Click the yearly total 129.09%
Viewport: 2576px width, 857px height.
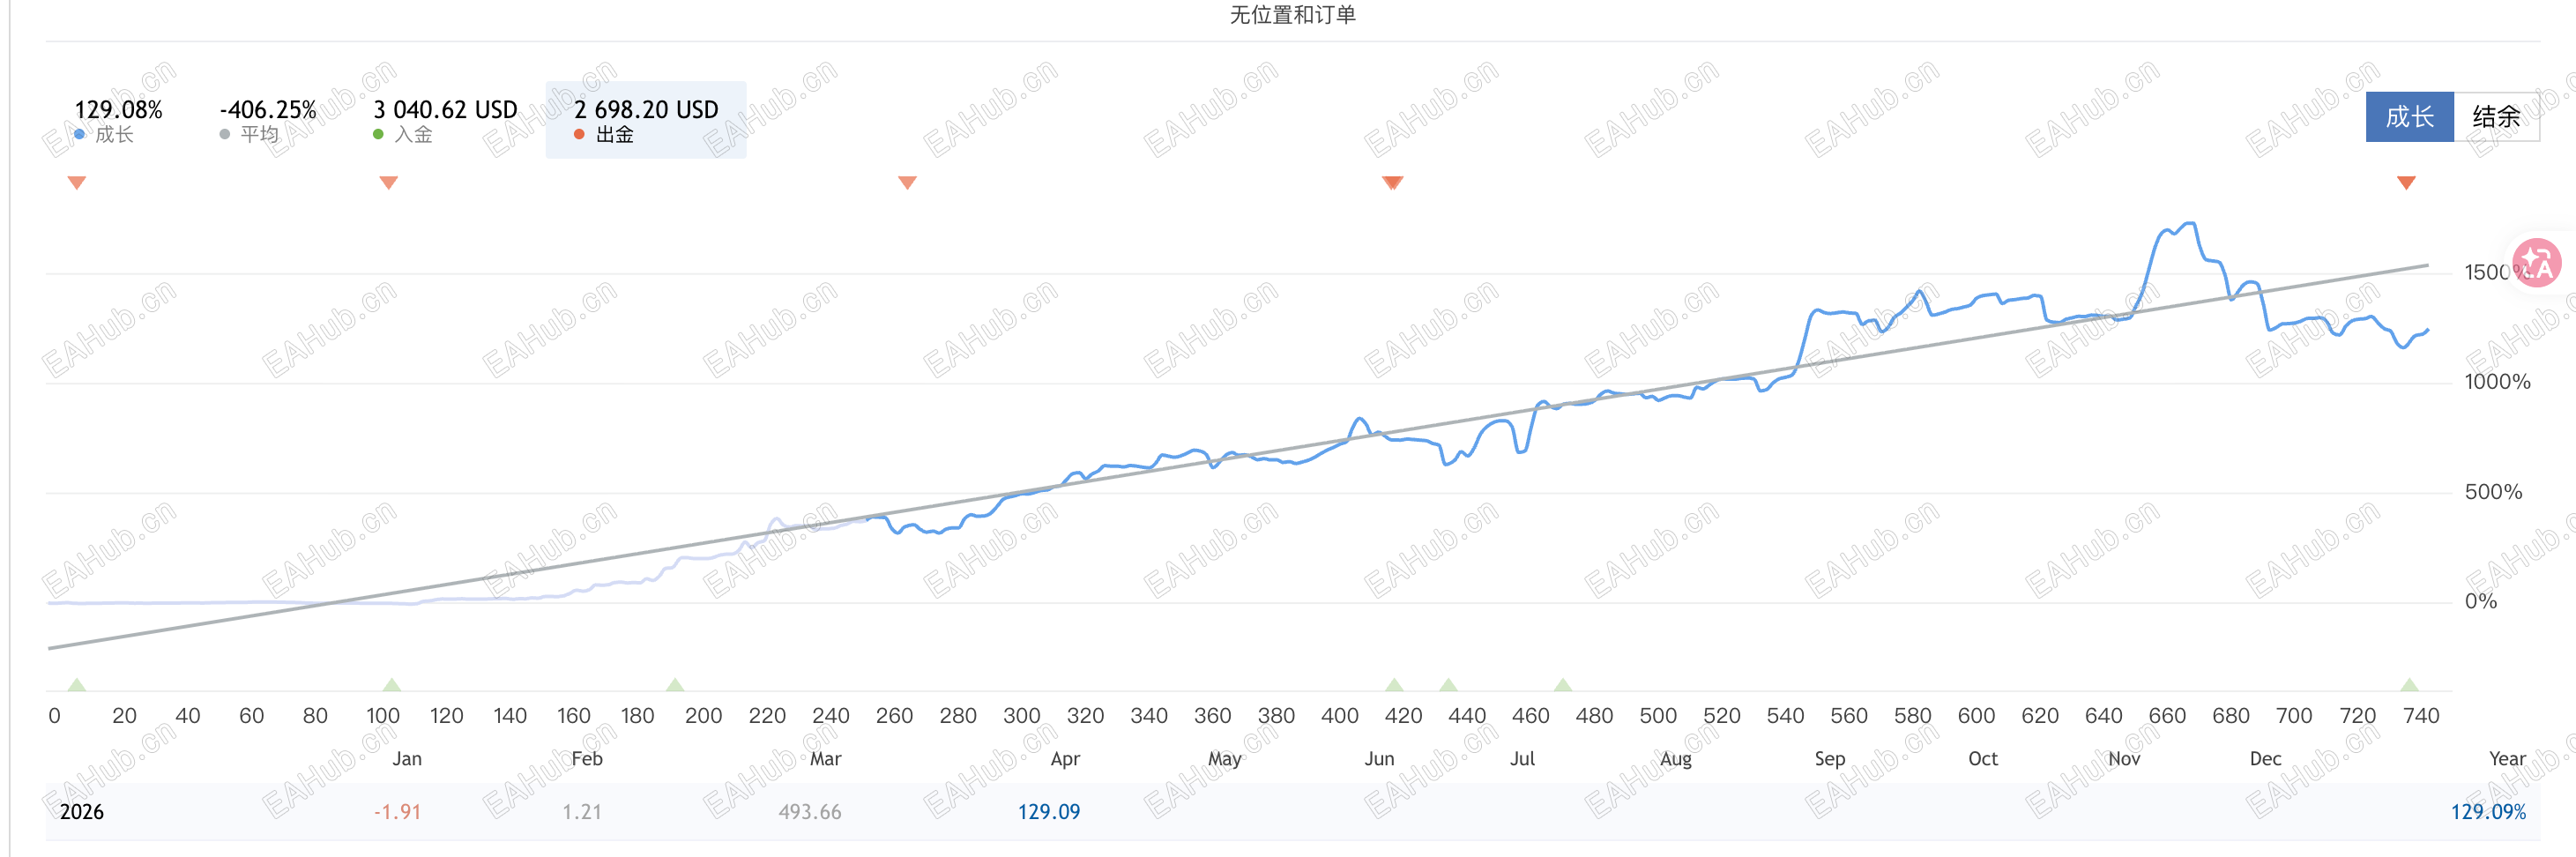pyautogui.click(x=2487, y=812)
